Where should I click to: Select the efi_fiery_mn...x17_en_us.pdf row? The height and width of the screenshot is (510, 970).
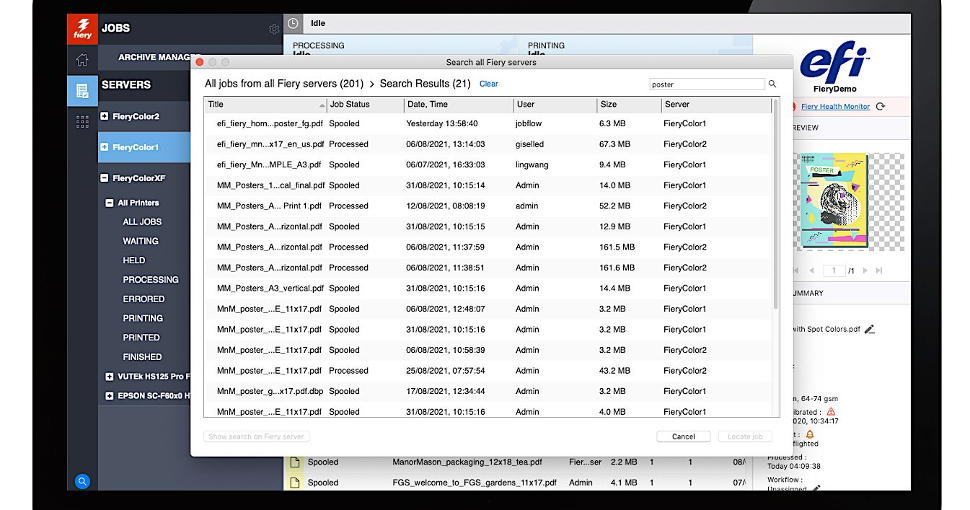point(489,144)
